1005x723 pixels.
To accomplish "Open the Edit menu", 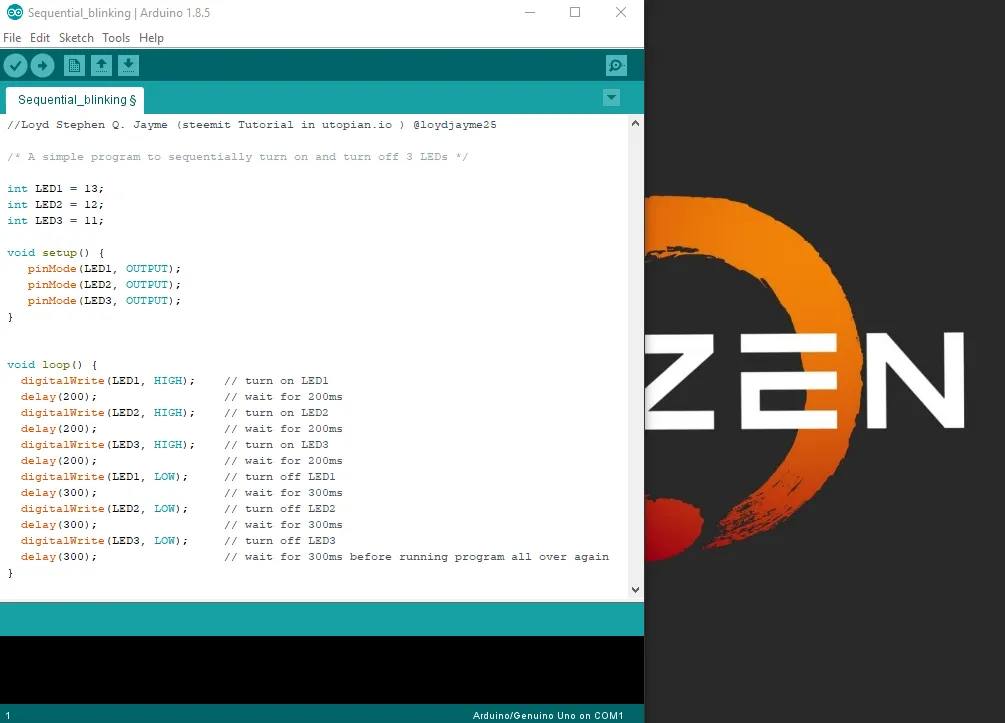I will click(x=40, y=38).
